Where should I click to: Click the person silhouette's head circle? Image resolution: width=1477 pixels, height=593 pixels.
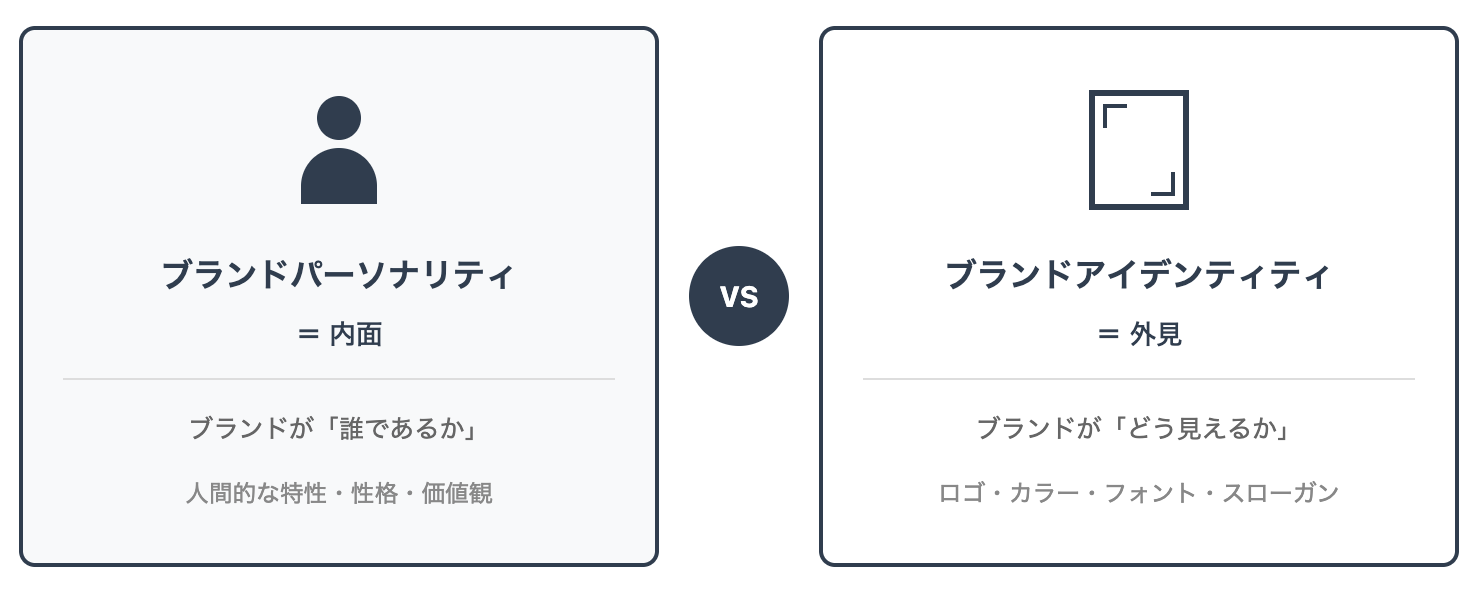[339, 118]
